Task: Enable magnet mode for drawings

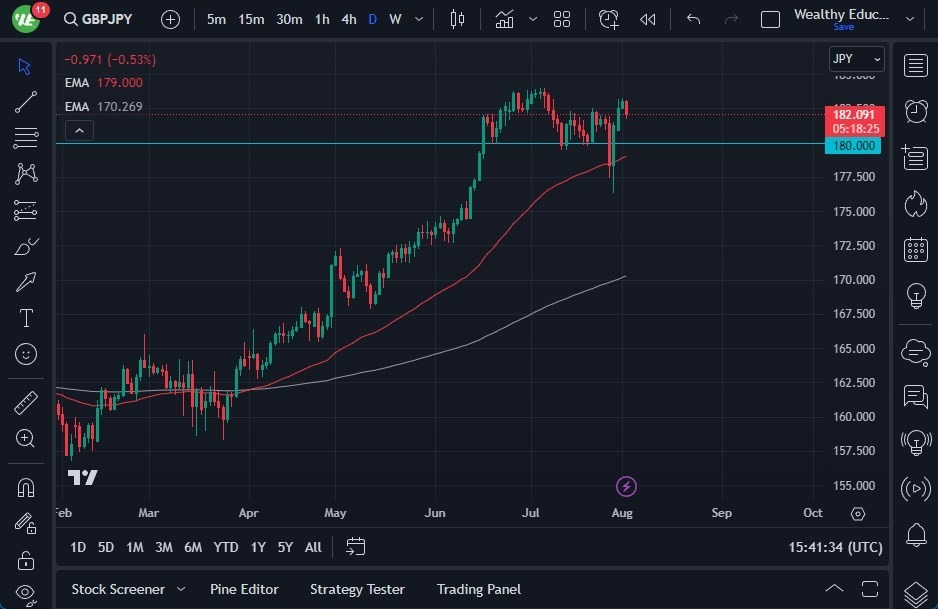Action: (x=25, y=487)
